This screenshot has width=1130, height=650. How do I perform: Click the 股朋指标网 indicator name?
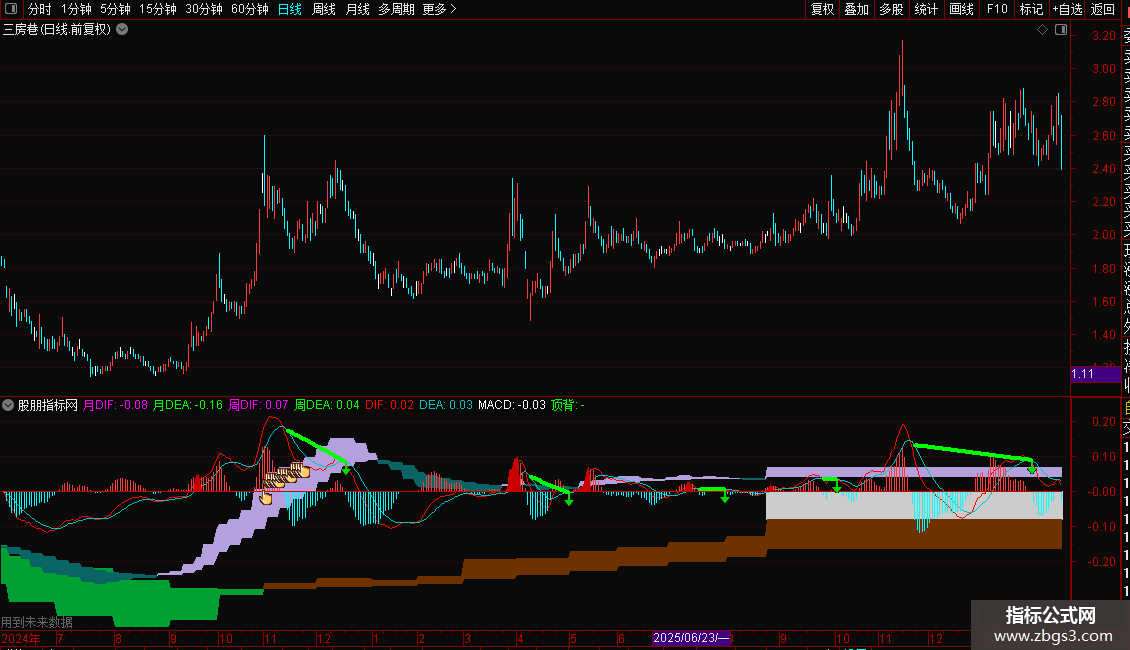[48, 405]
